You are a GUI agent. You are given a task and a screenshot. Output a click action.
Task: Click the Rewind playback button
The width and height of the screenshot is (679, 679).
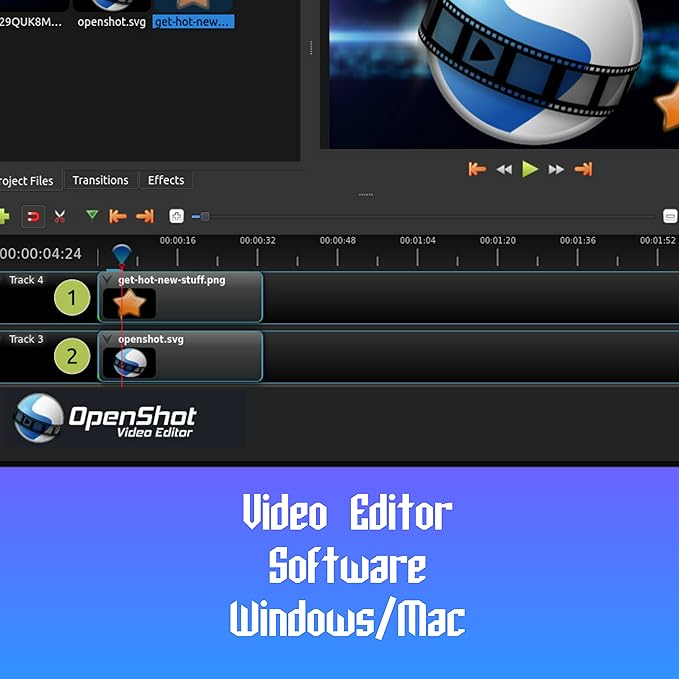[x=504, y=169]
